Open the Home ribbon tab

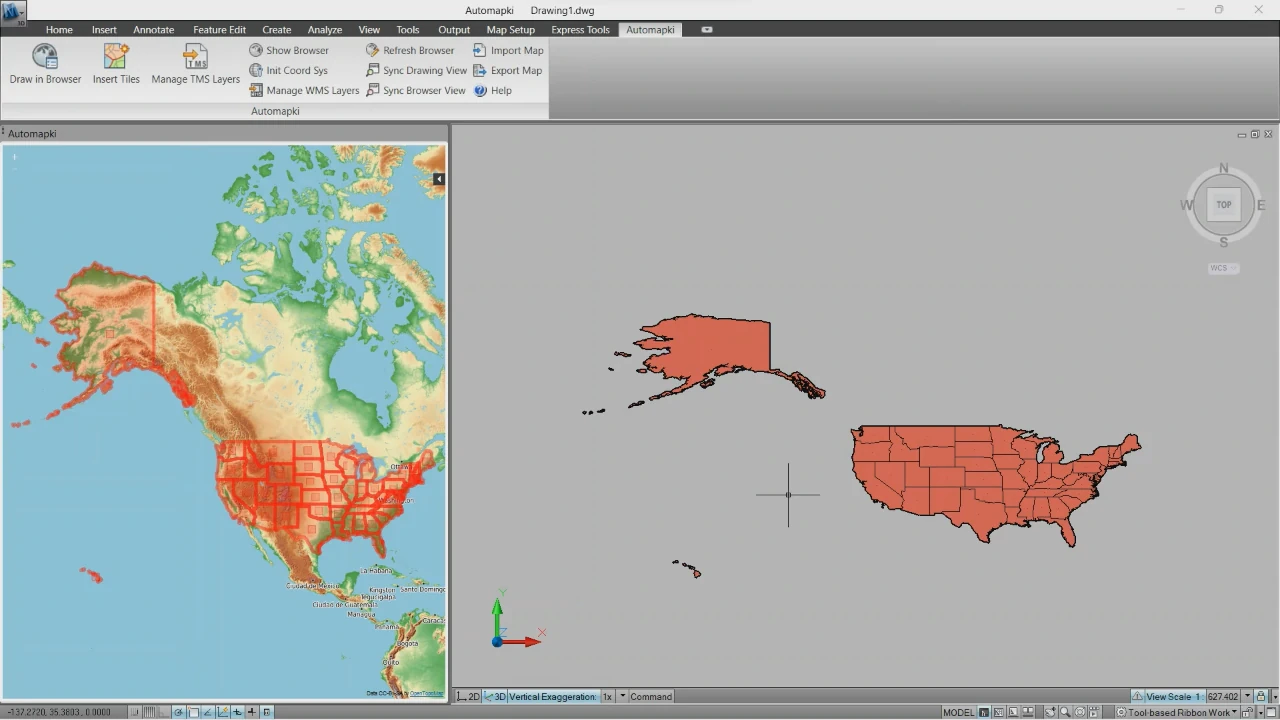tap(59, 29)
